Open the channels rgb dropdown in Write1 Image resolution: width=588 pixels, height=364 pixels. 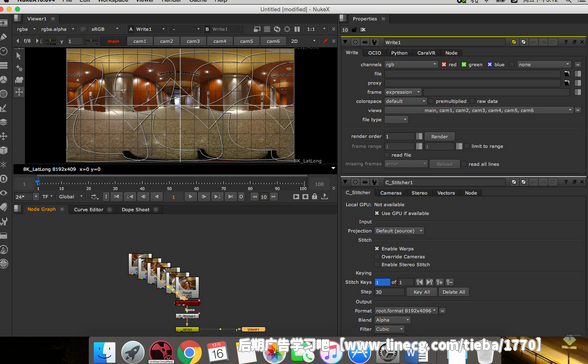tap(411, 64)
